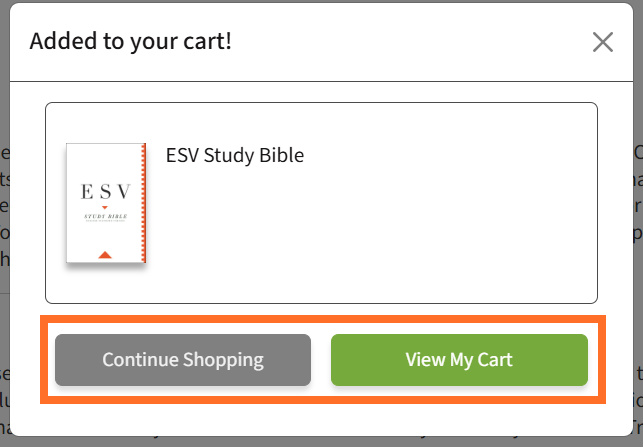This screenshot has height=447, width=643.
Task: Click the word "Bible" in product name
Action: coord(281,155)
